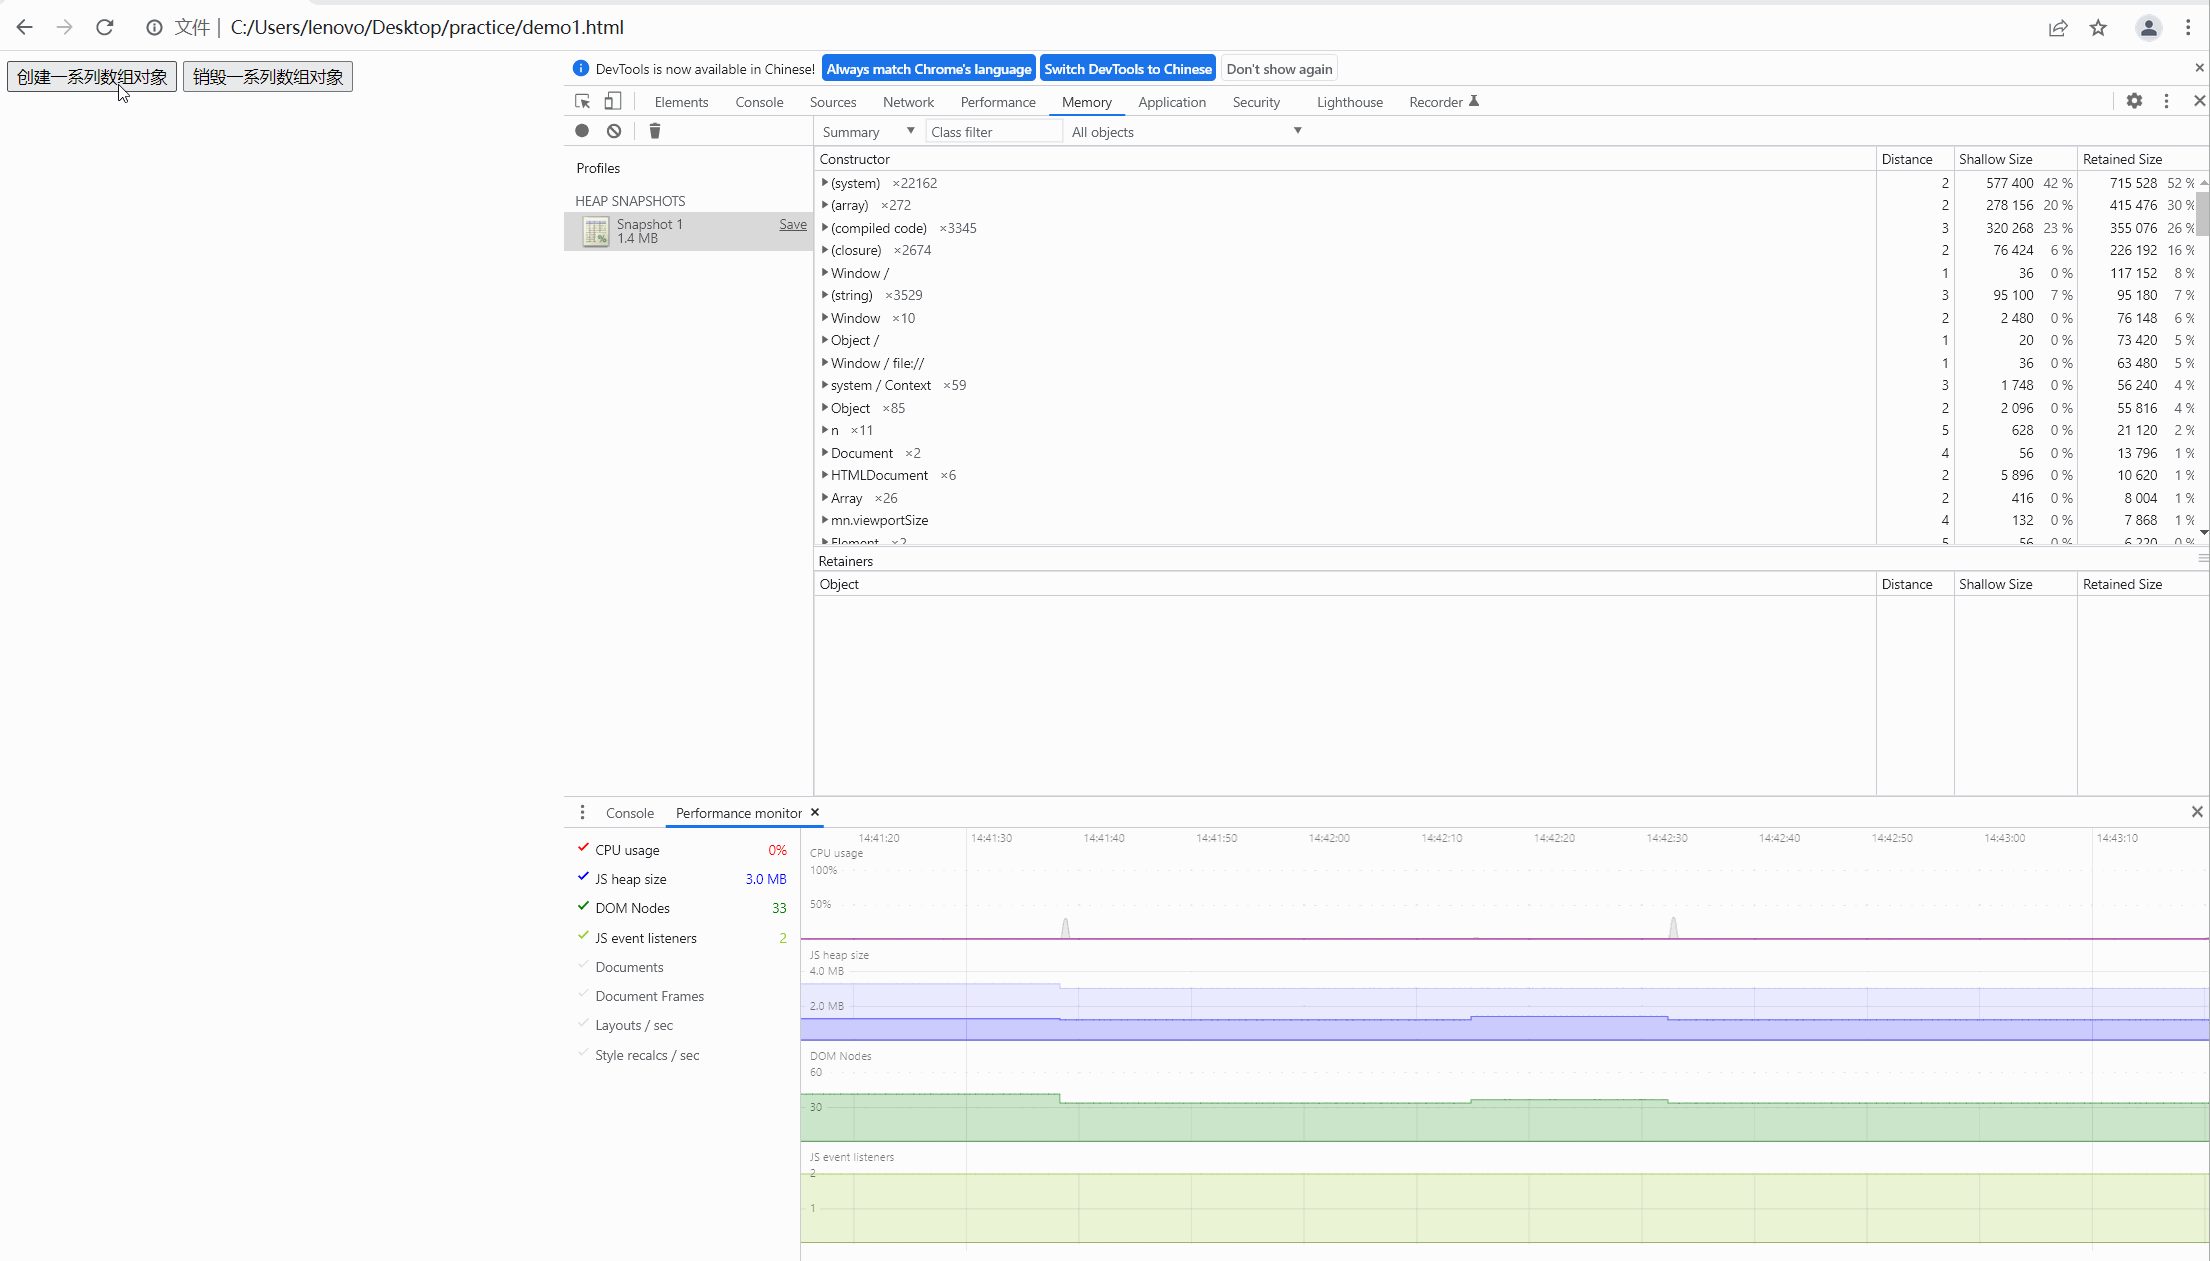Click the clear snapshots trash icon
Screen dimensions: 2210x1261
[654, 131]
